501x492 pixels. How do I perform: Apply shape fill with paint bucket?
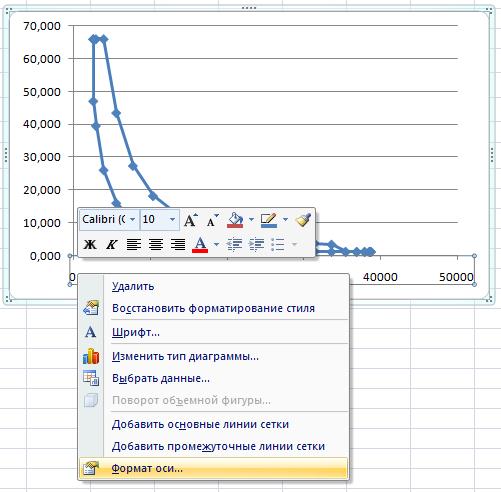235,220
